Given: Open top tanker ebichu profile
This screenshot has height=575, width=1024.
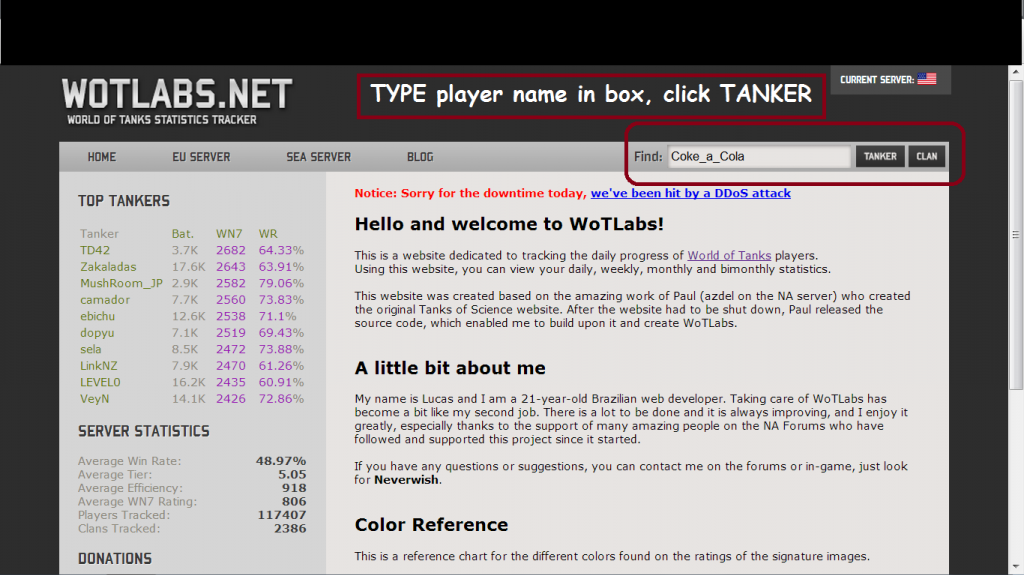Looking at the screenshot, I should coord(97,316).
